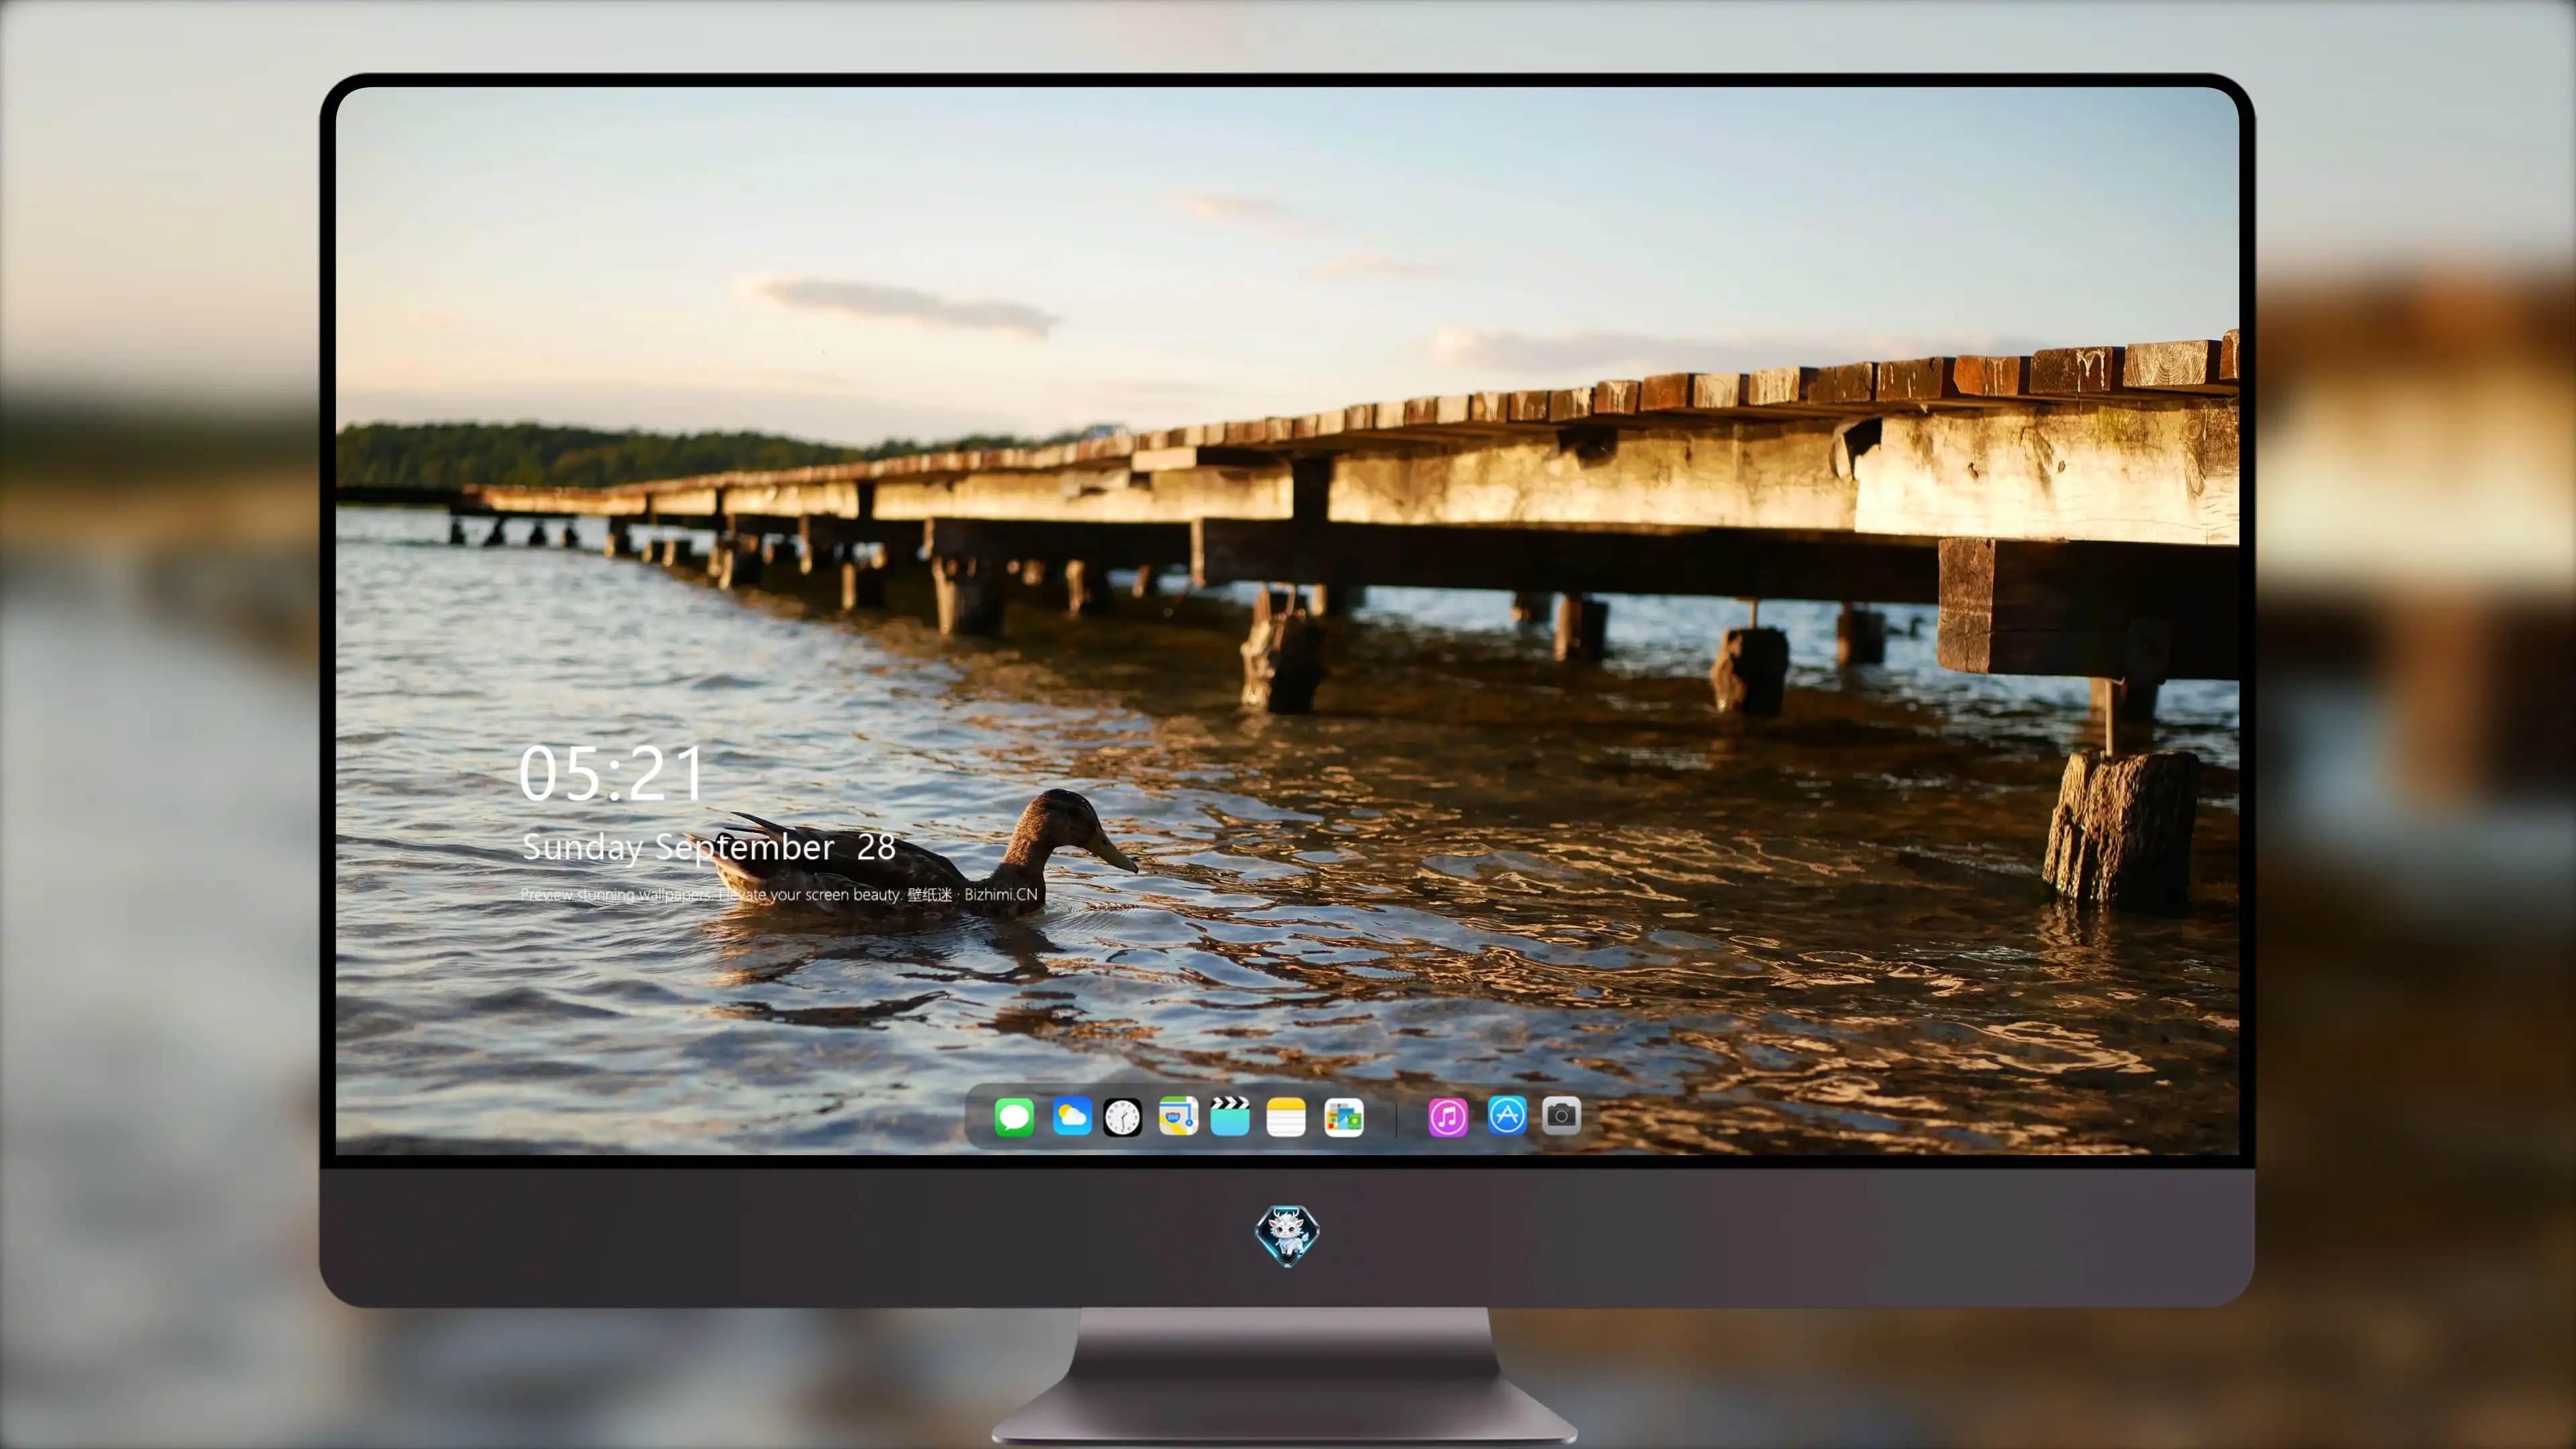2576x1449 pixels.
Task: Open the blue App Store icon
Action: point(1506,1116)
